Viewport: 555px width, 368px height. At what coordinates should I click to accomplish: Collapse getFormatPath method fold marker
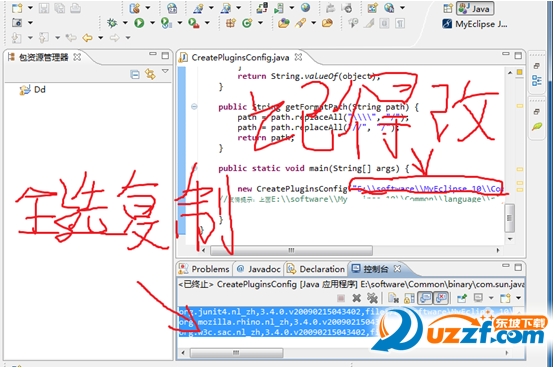[194, 106]
